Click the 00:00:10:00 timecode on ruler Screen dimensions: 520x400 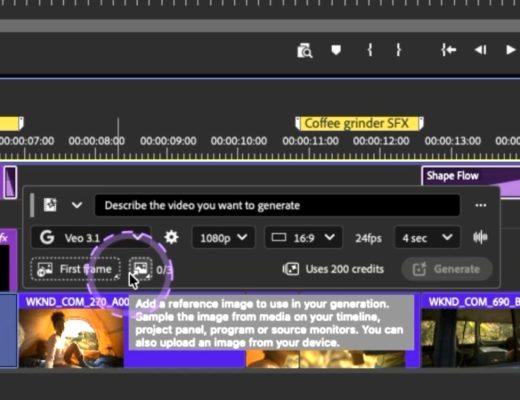tap(239, 141)
